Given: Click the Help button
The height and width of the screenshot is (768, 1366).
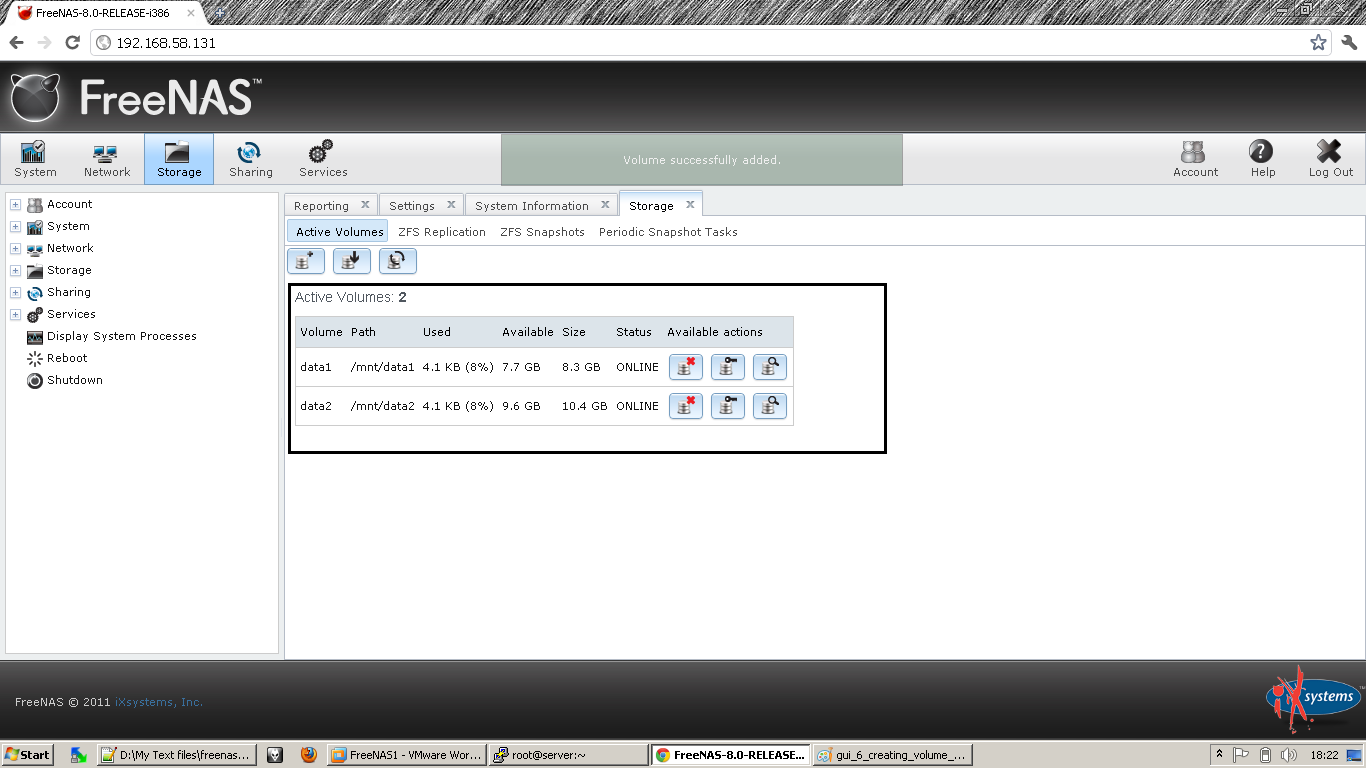Looking at the screenshot, I should (1261, 158).
